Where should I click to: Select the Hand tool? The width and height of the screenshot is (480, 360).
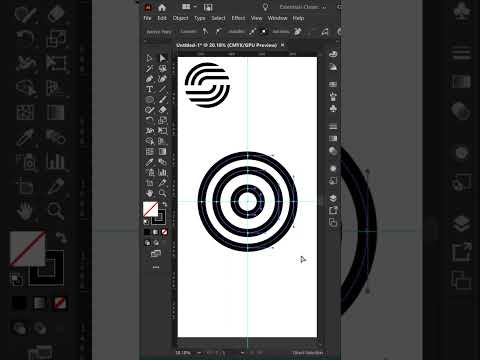pyautogui.click(x=149, y=193)
